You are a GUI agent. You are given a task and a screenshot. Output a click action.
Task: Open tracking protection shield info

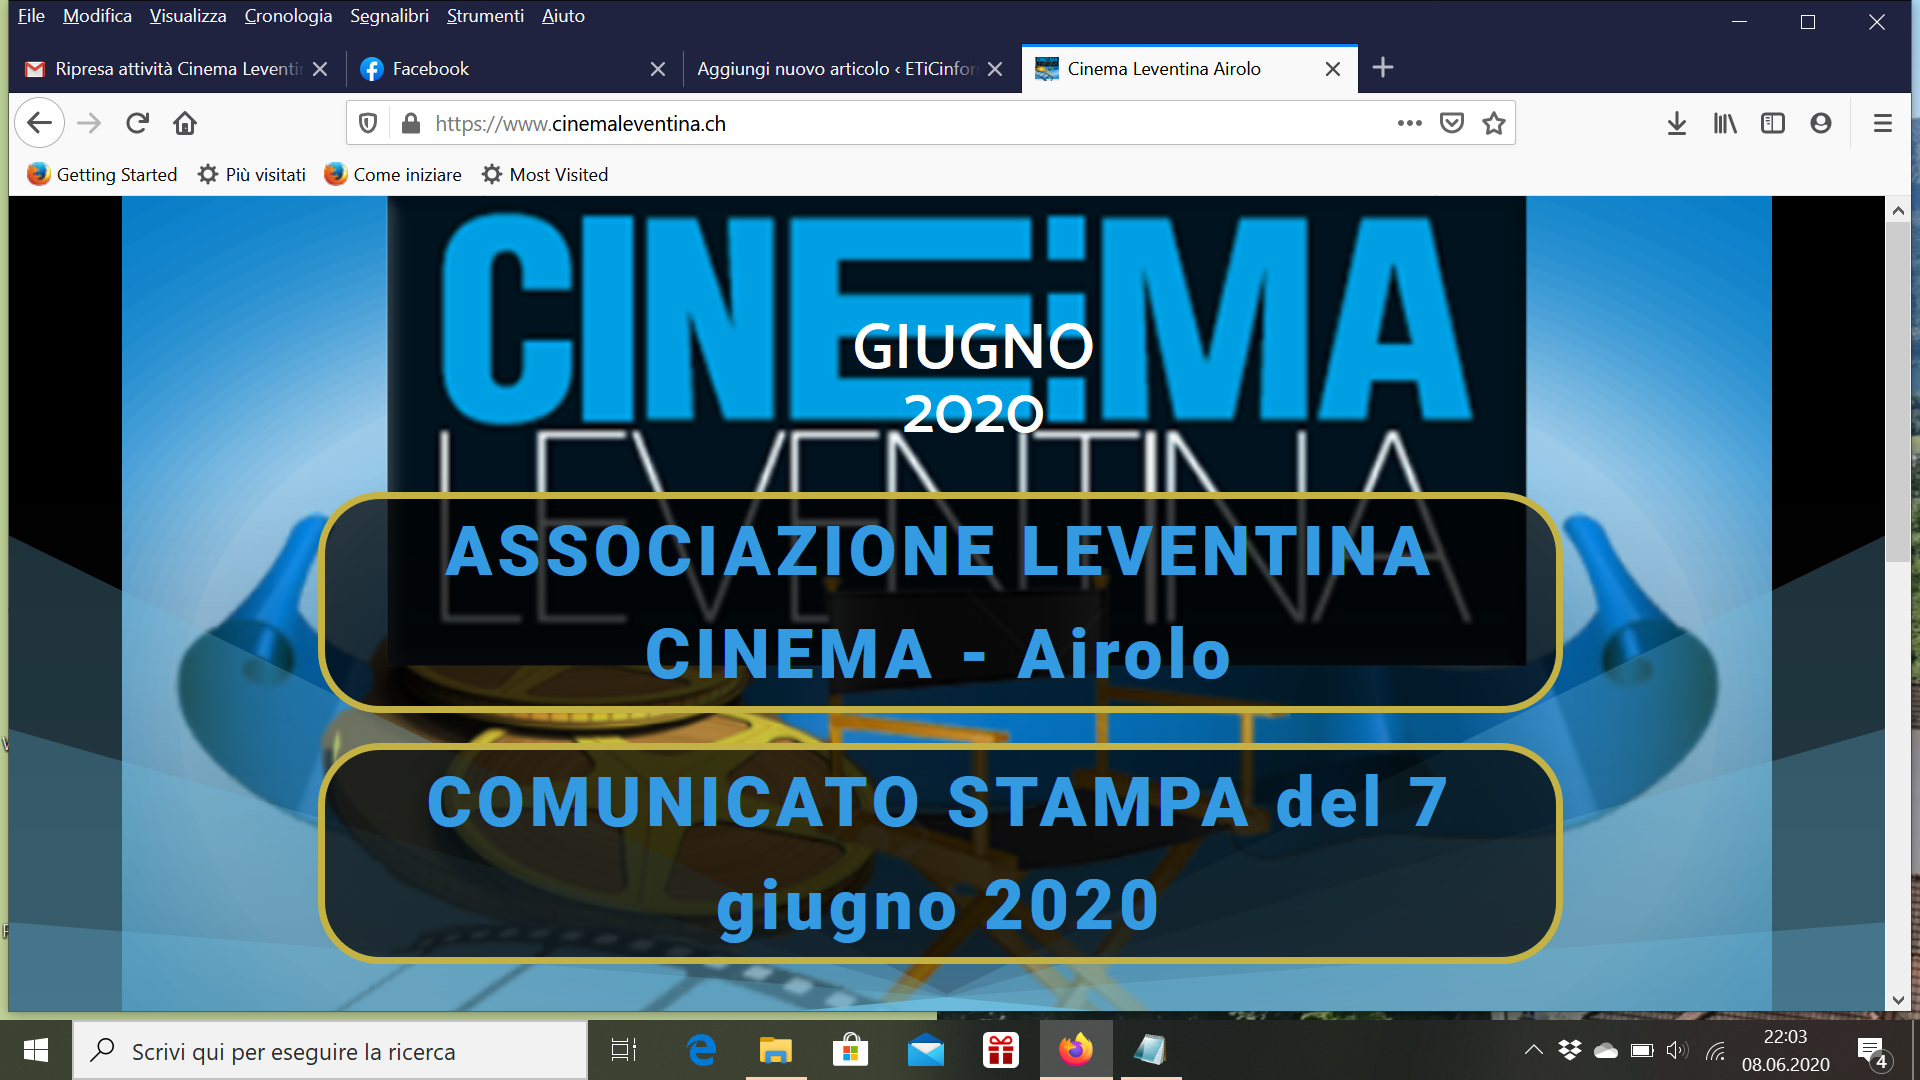point(368,123)
